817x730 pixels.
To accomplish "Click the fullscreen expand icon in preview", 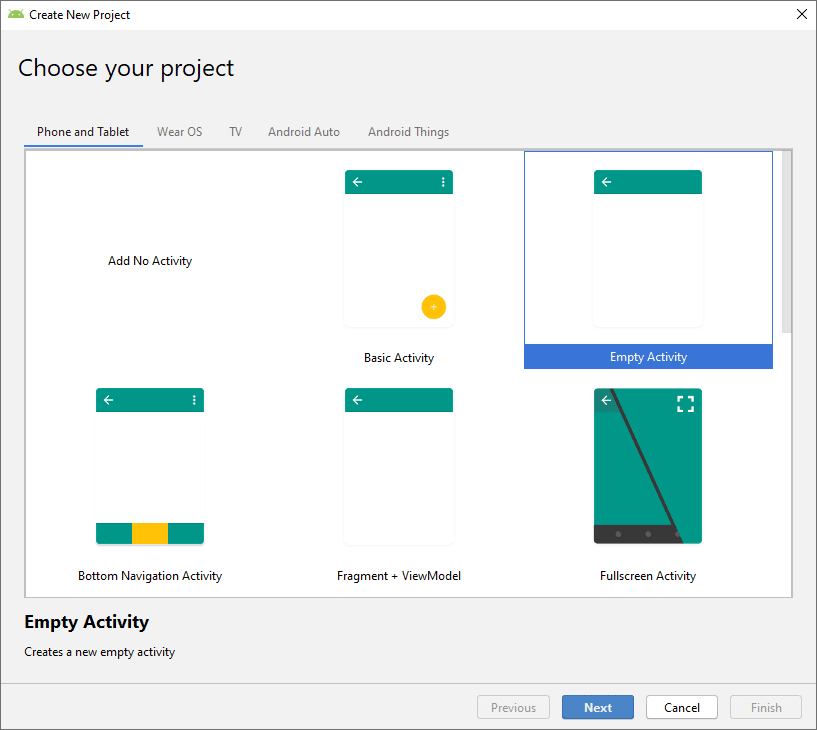I will [x=685, y=404].
